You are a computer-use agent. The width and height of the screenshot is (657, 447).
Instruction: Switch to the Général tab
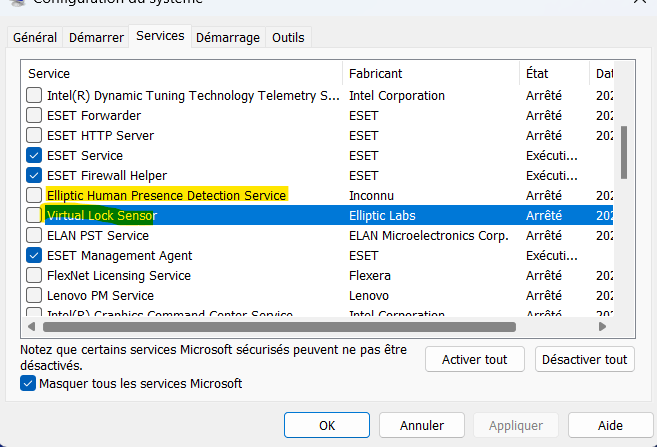pos(35,38)
